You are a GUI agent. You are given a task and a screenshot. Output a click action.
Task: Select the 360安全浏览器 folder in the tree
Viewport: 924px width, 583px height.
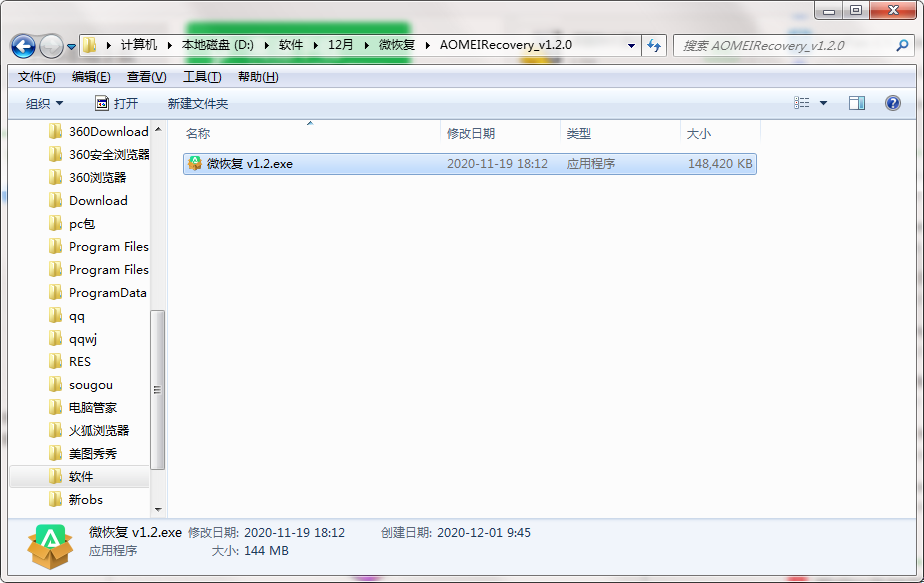tap(109, 154)
